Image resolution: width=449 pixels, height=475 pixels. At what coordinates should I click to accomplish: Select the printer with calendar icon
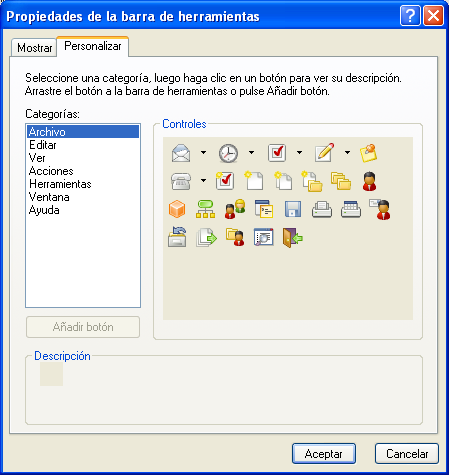pyautogui.click(x=351, y=209)
